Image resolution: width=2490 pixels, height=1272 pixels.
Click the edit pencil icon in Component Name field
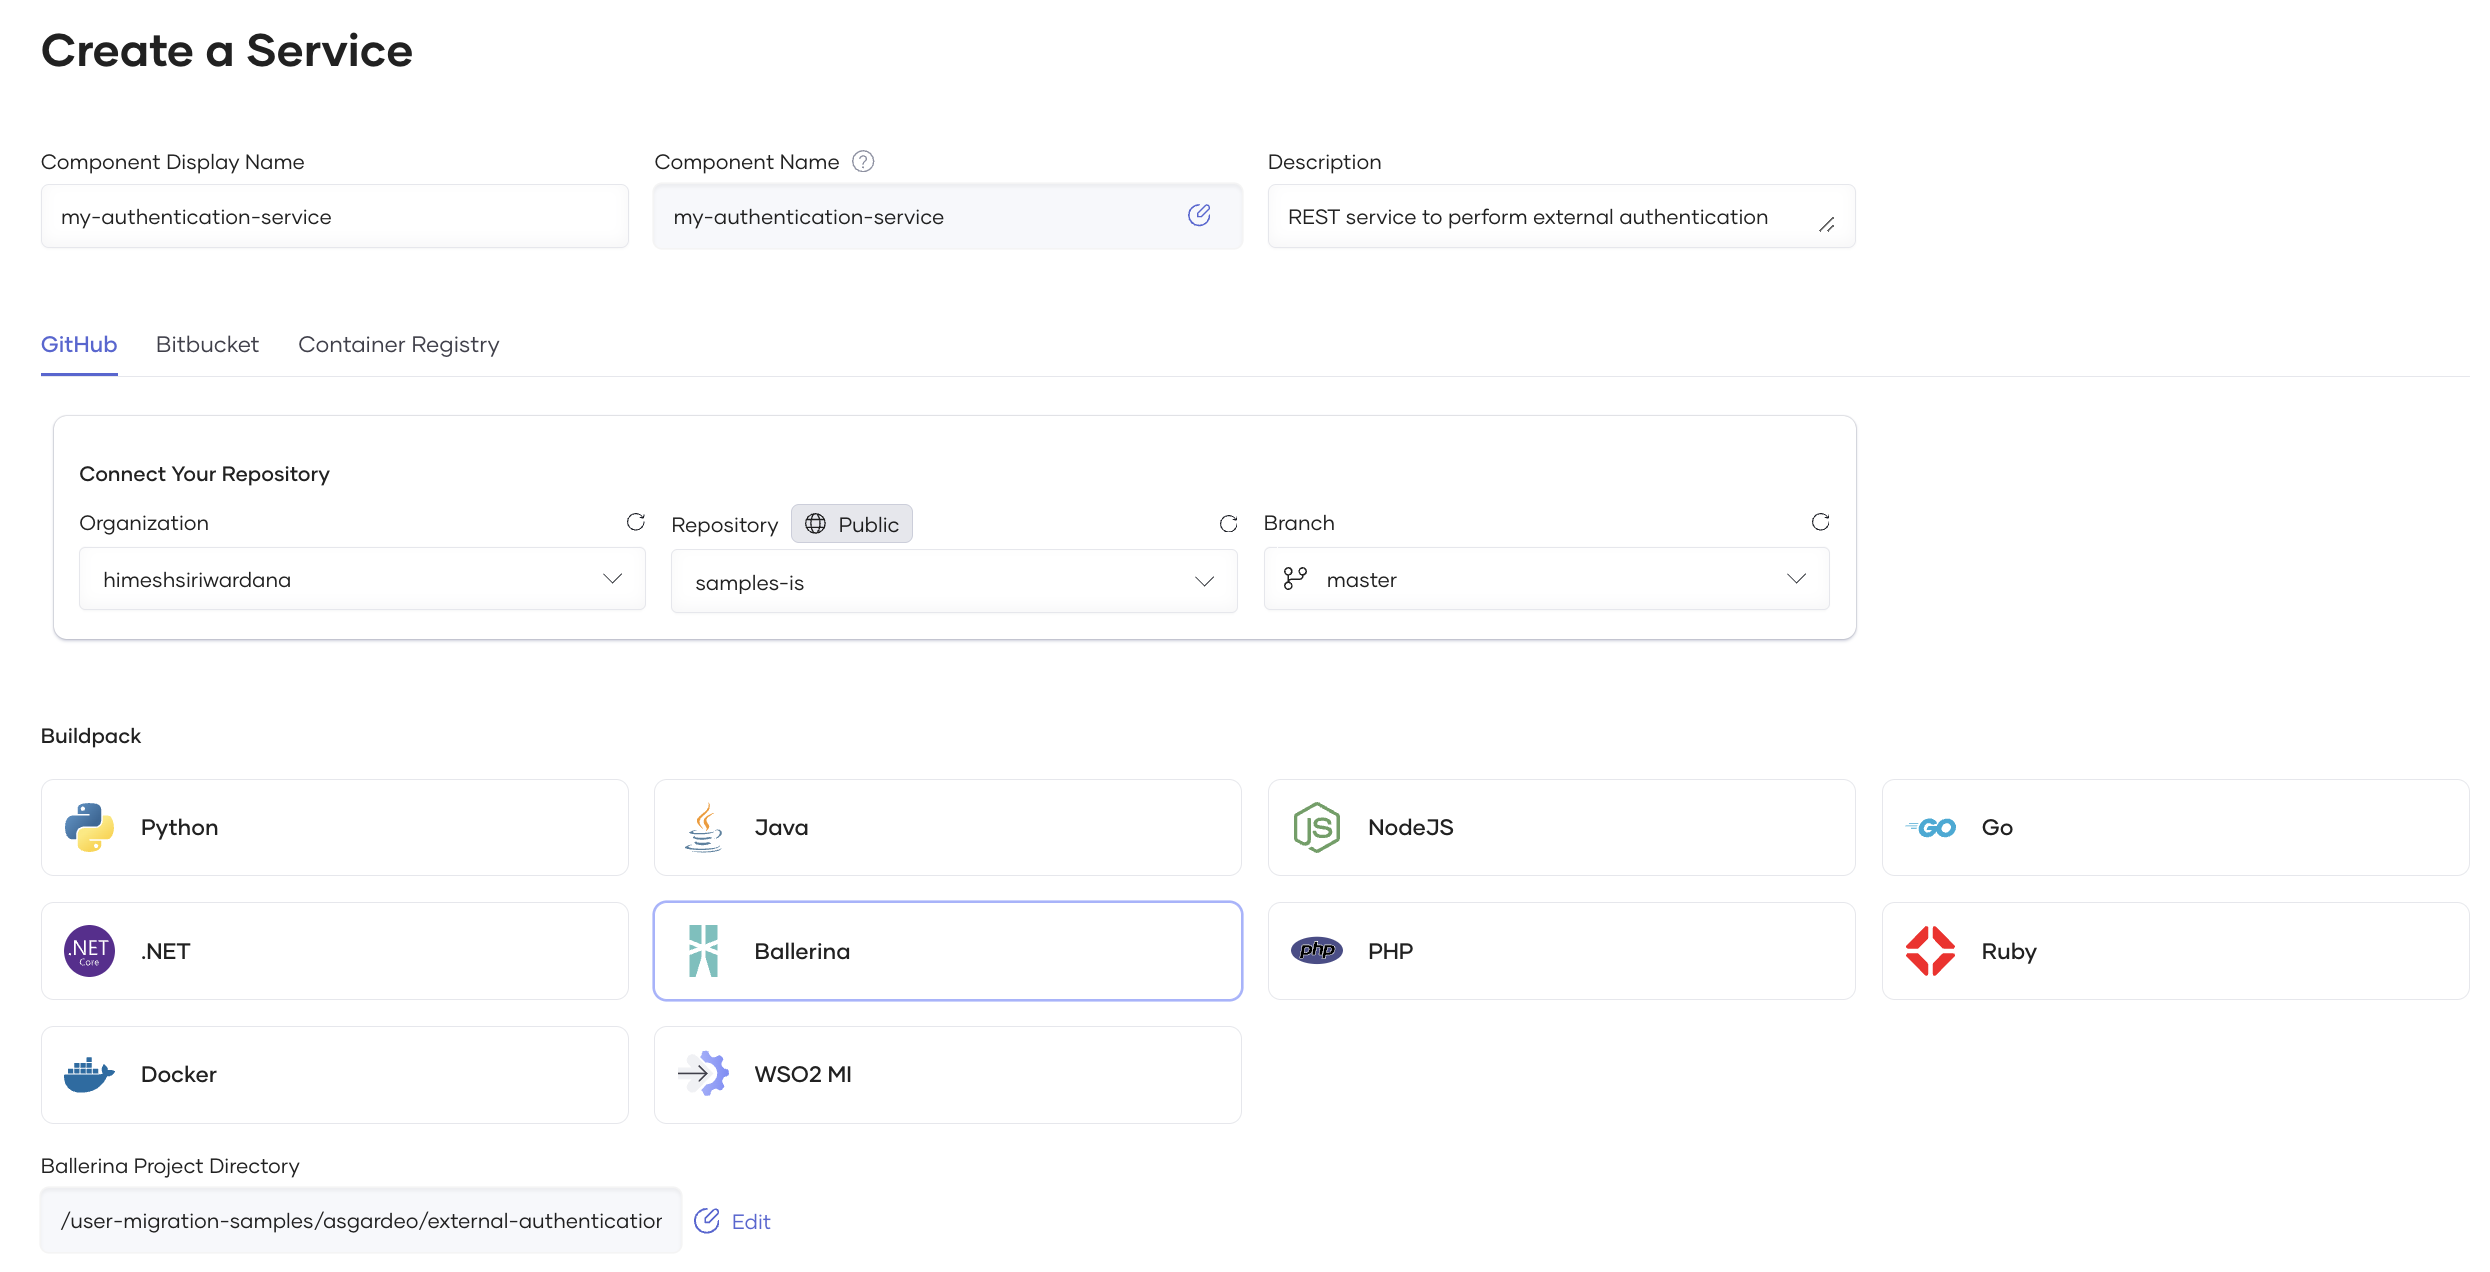click(x=1199, y=215)
